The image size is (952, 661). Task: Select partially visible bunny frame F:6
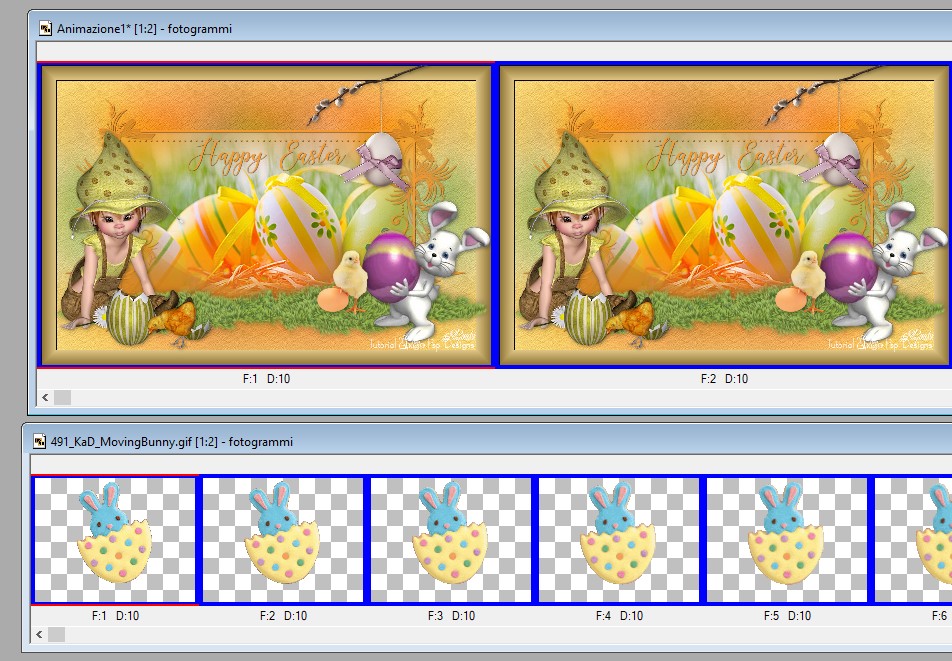coord(913,540)
